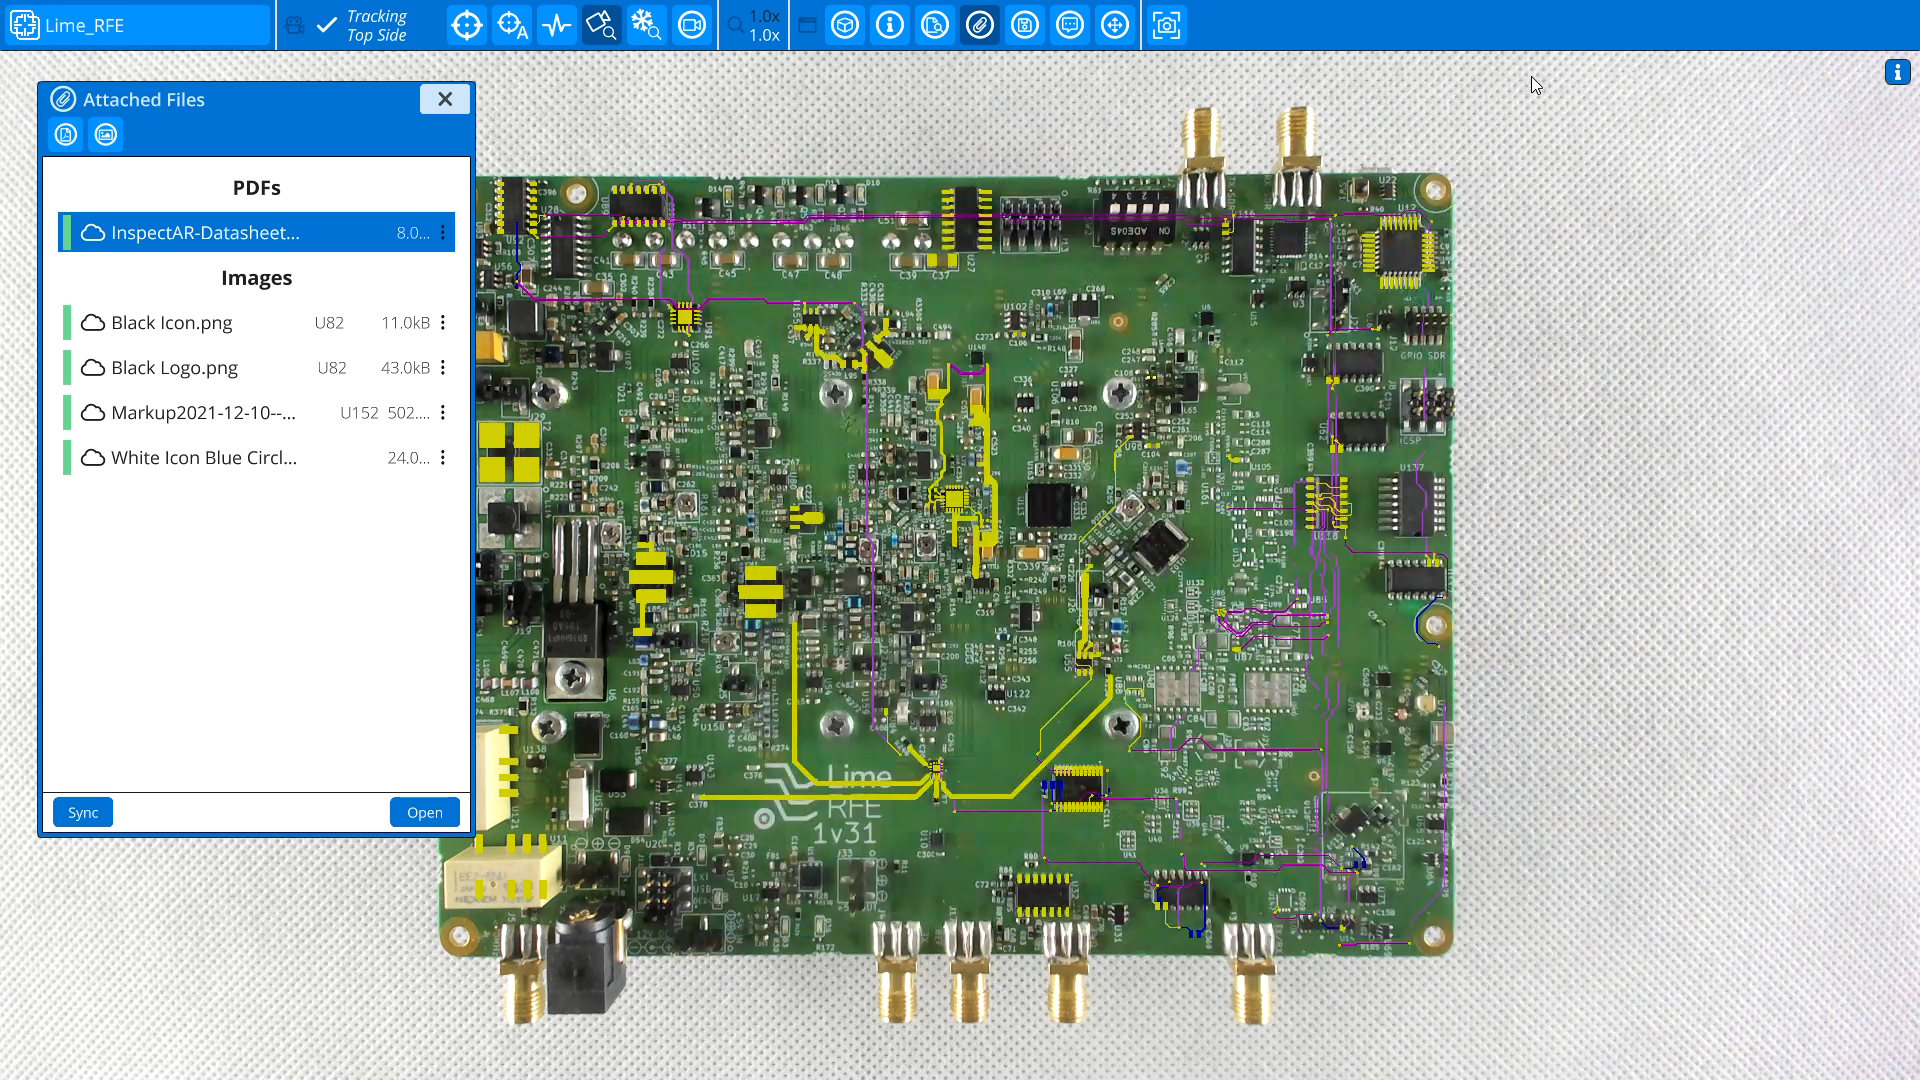Select Black Logo.png in the Images list
1920x1080 pixels.
[x=175, y=368]
